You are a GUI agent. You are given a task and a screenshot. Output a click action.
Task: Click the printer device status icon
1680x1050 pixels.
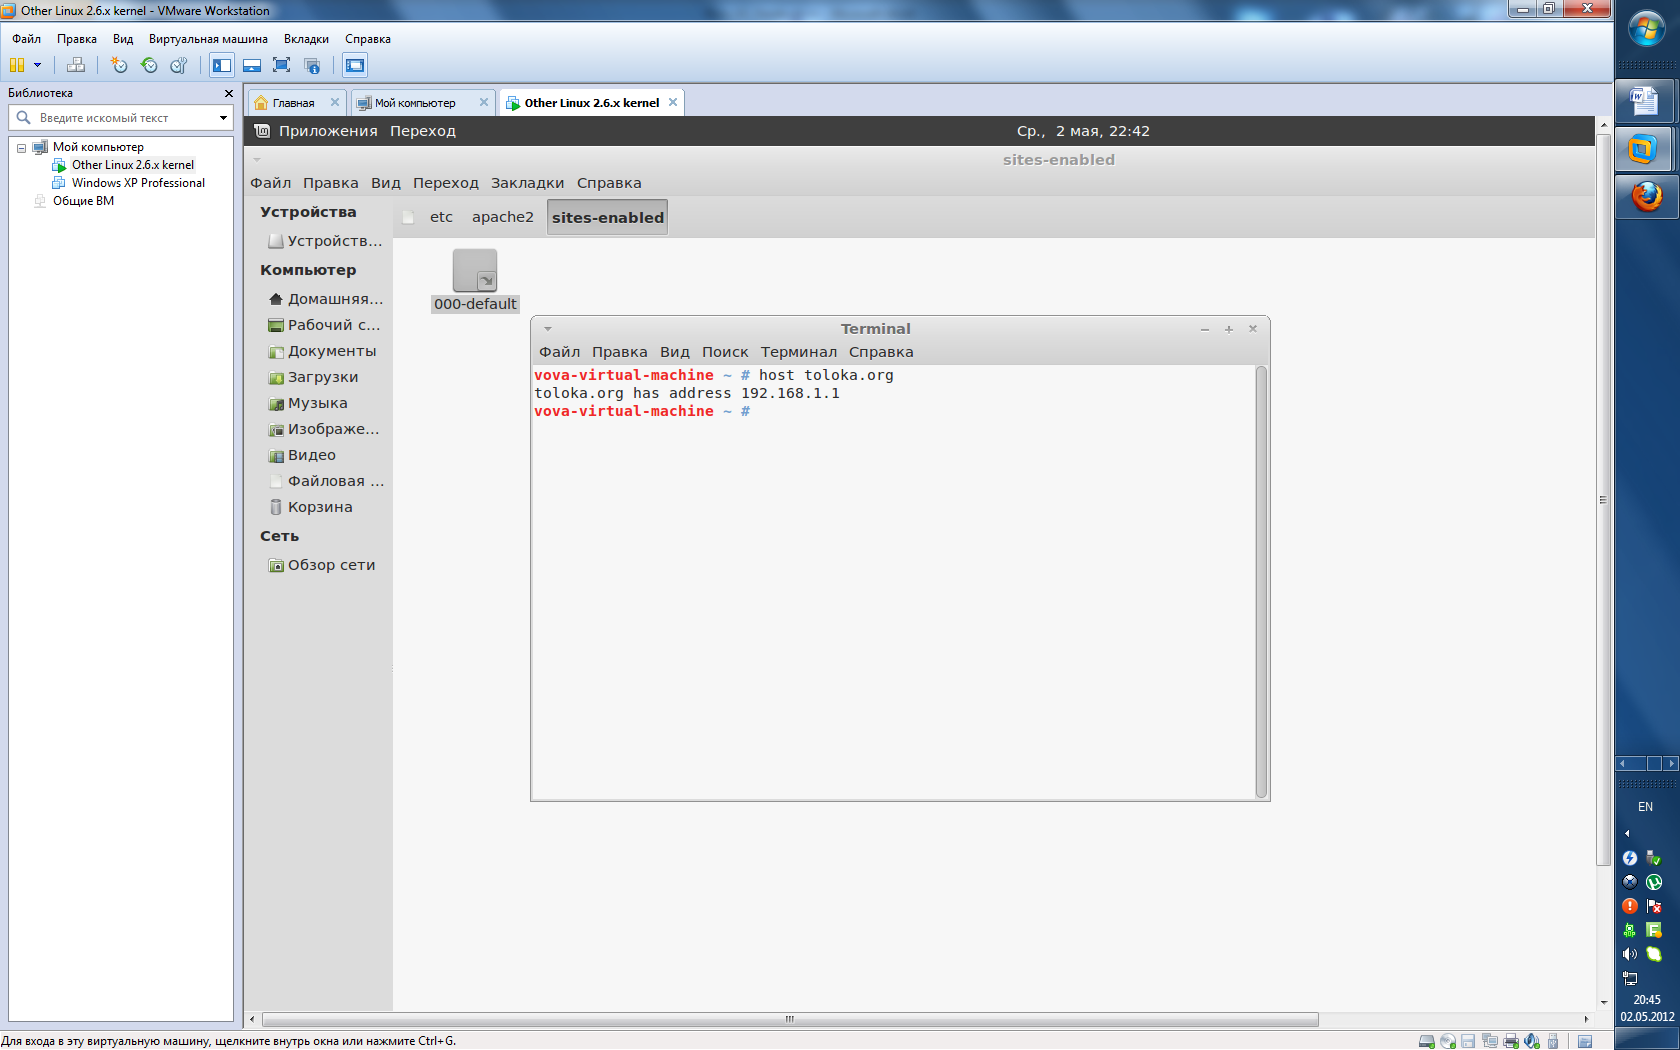(x=1511, y=1041)
